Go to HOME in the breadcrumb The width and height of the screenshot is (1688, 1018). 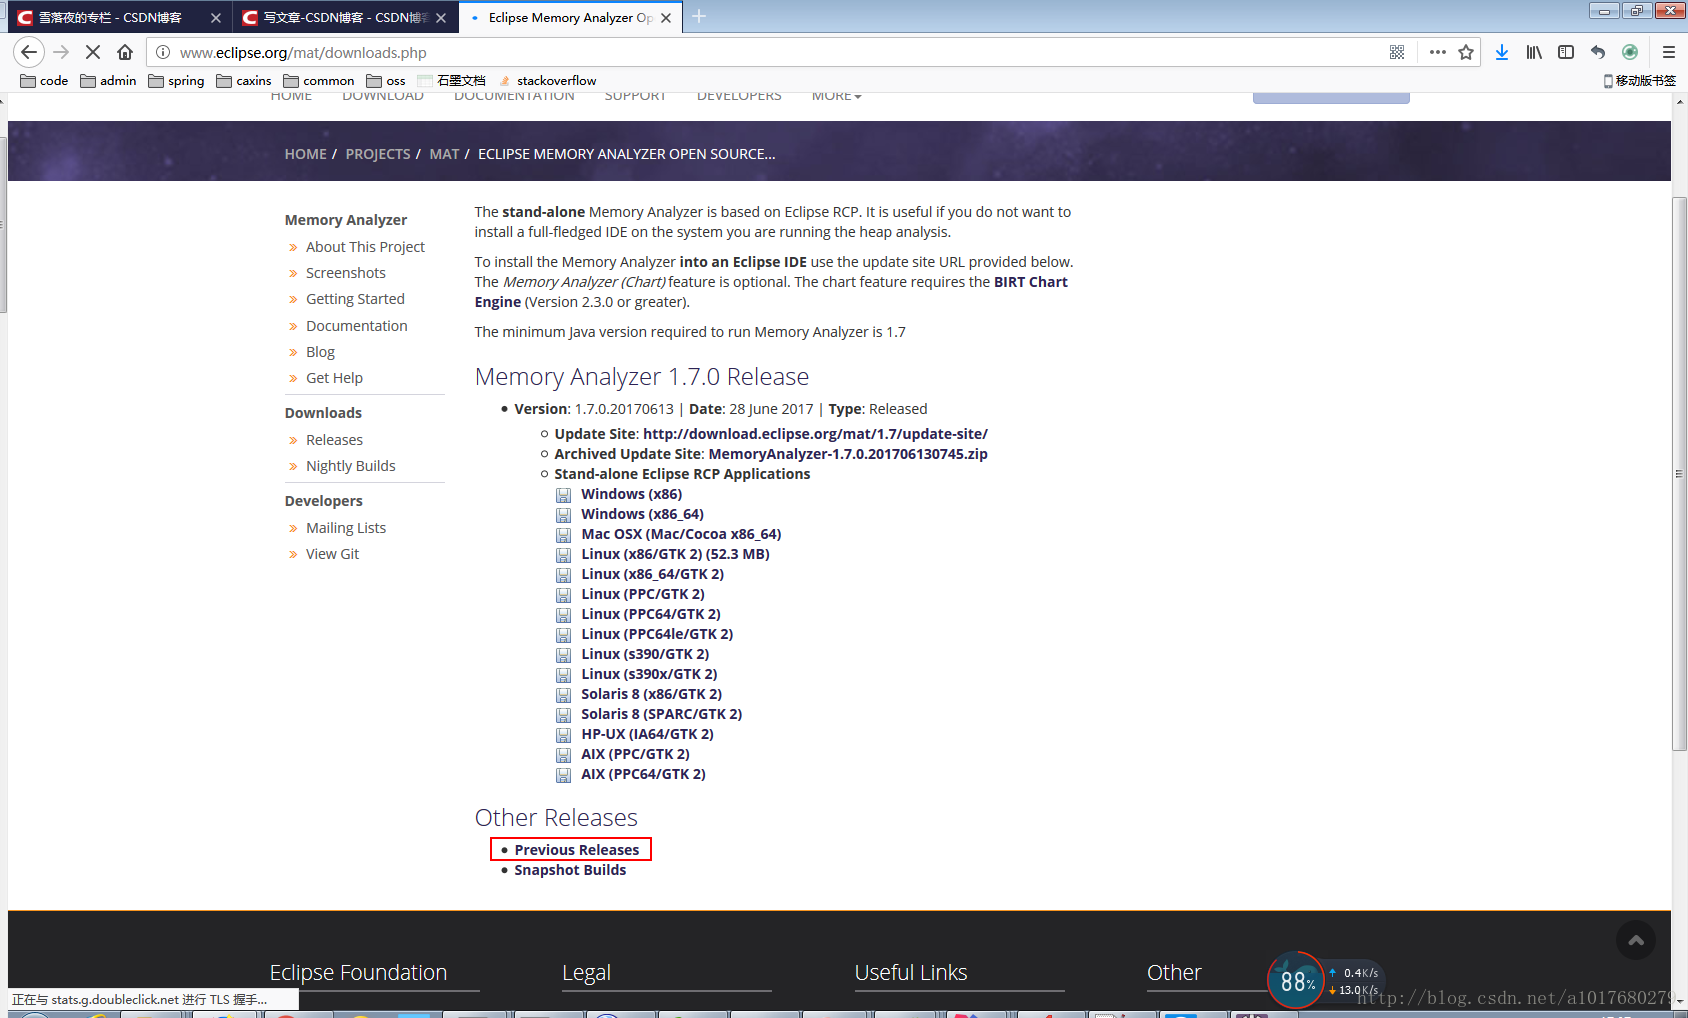click(305, 154)
